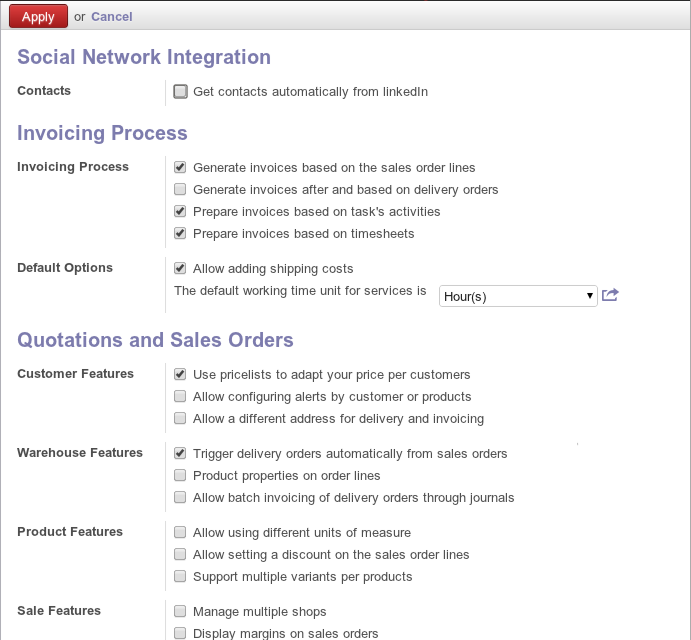Enable configuring alerts by customer or products
Screen dimensions: 691x640
coord(180,397)
